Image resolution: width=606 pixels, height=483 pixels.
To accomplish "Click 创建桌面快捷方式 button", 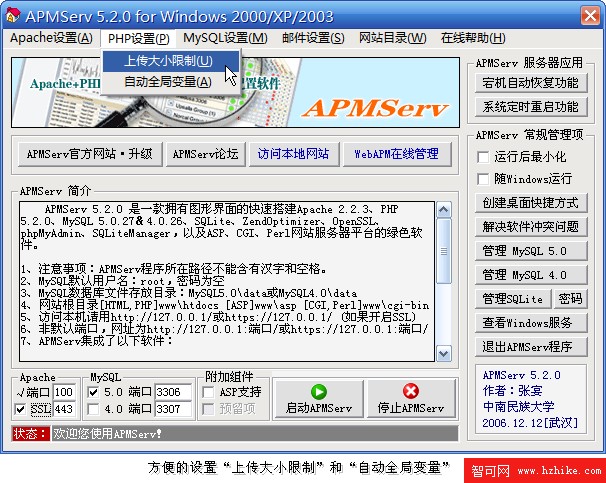I will coord(531,203).
